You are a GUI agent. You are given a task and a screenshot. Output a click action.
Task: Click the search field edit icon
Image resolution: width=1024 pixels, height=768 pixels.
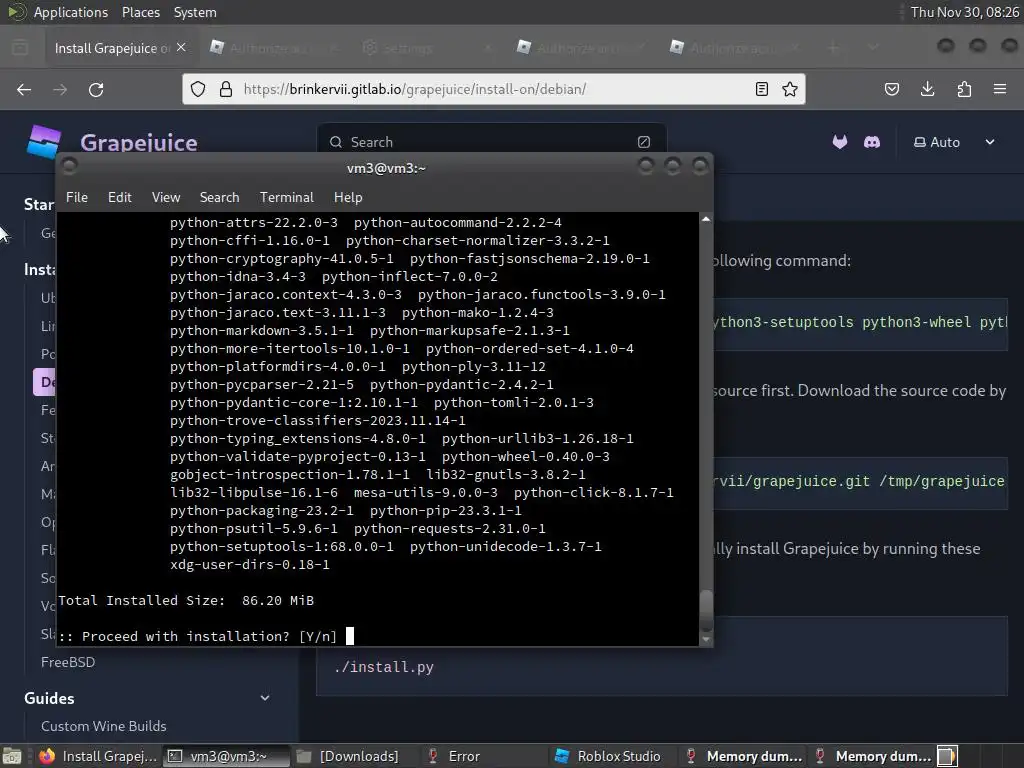click(644, 142)
